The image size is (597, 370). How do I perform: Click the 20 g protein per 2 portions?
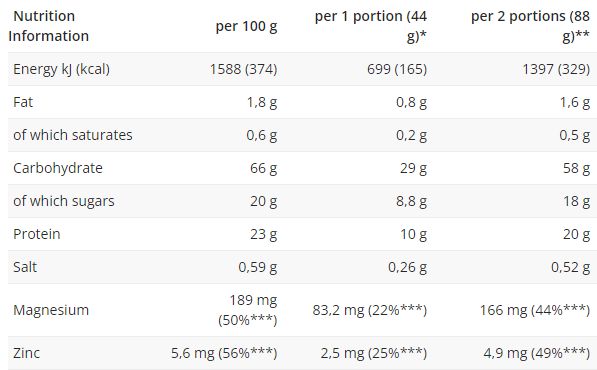click(x=576, y=234)
